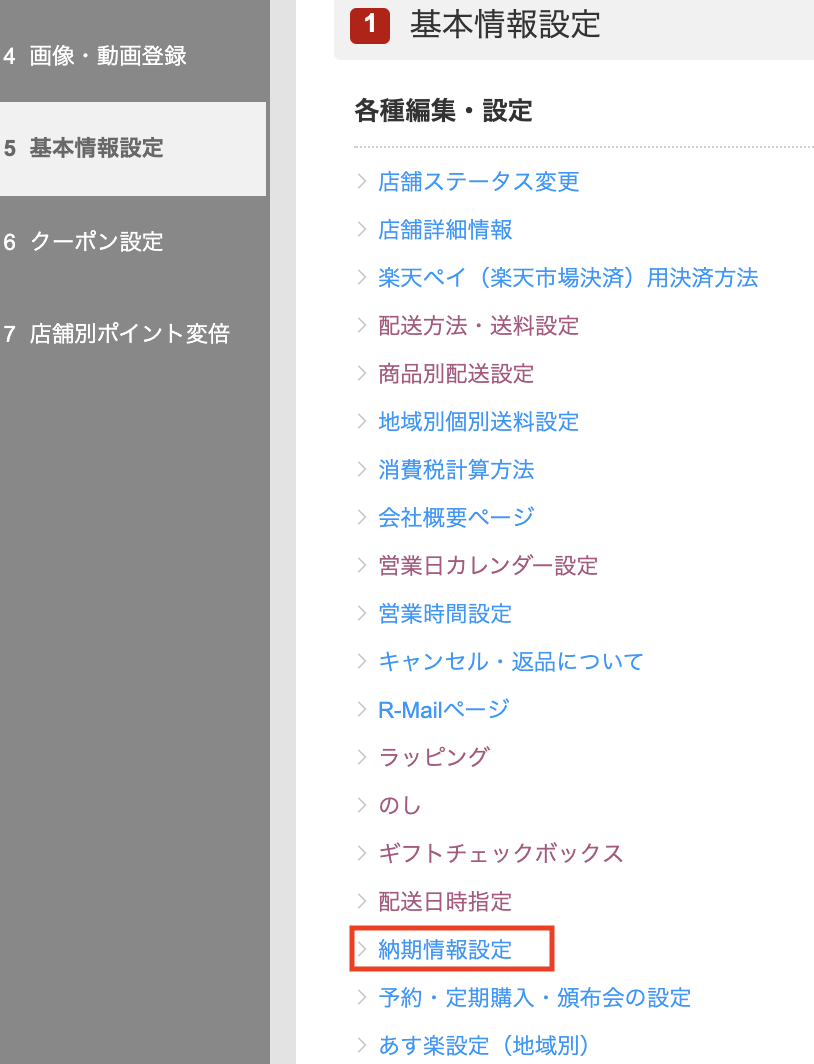Click chevron beside 商品別配送設定

362,373
